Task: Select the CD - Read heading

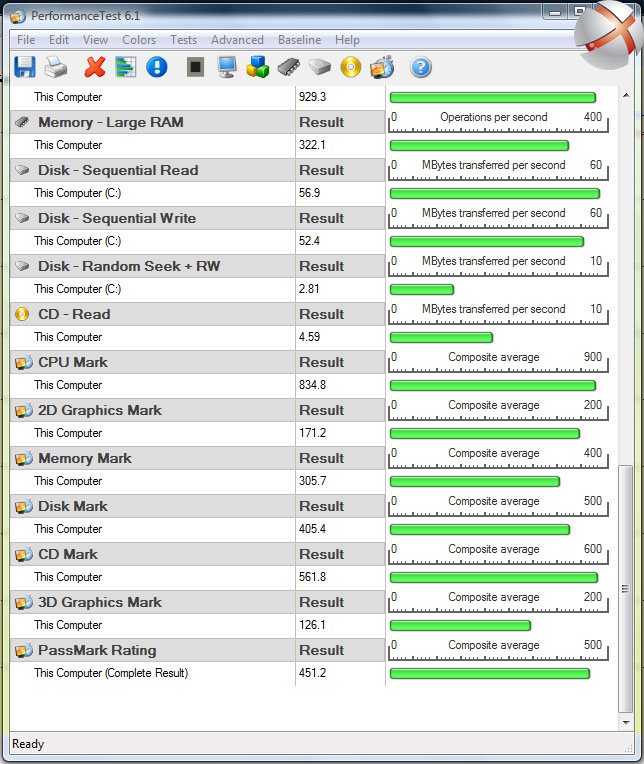Action: tap(74, 314)
